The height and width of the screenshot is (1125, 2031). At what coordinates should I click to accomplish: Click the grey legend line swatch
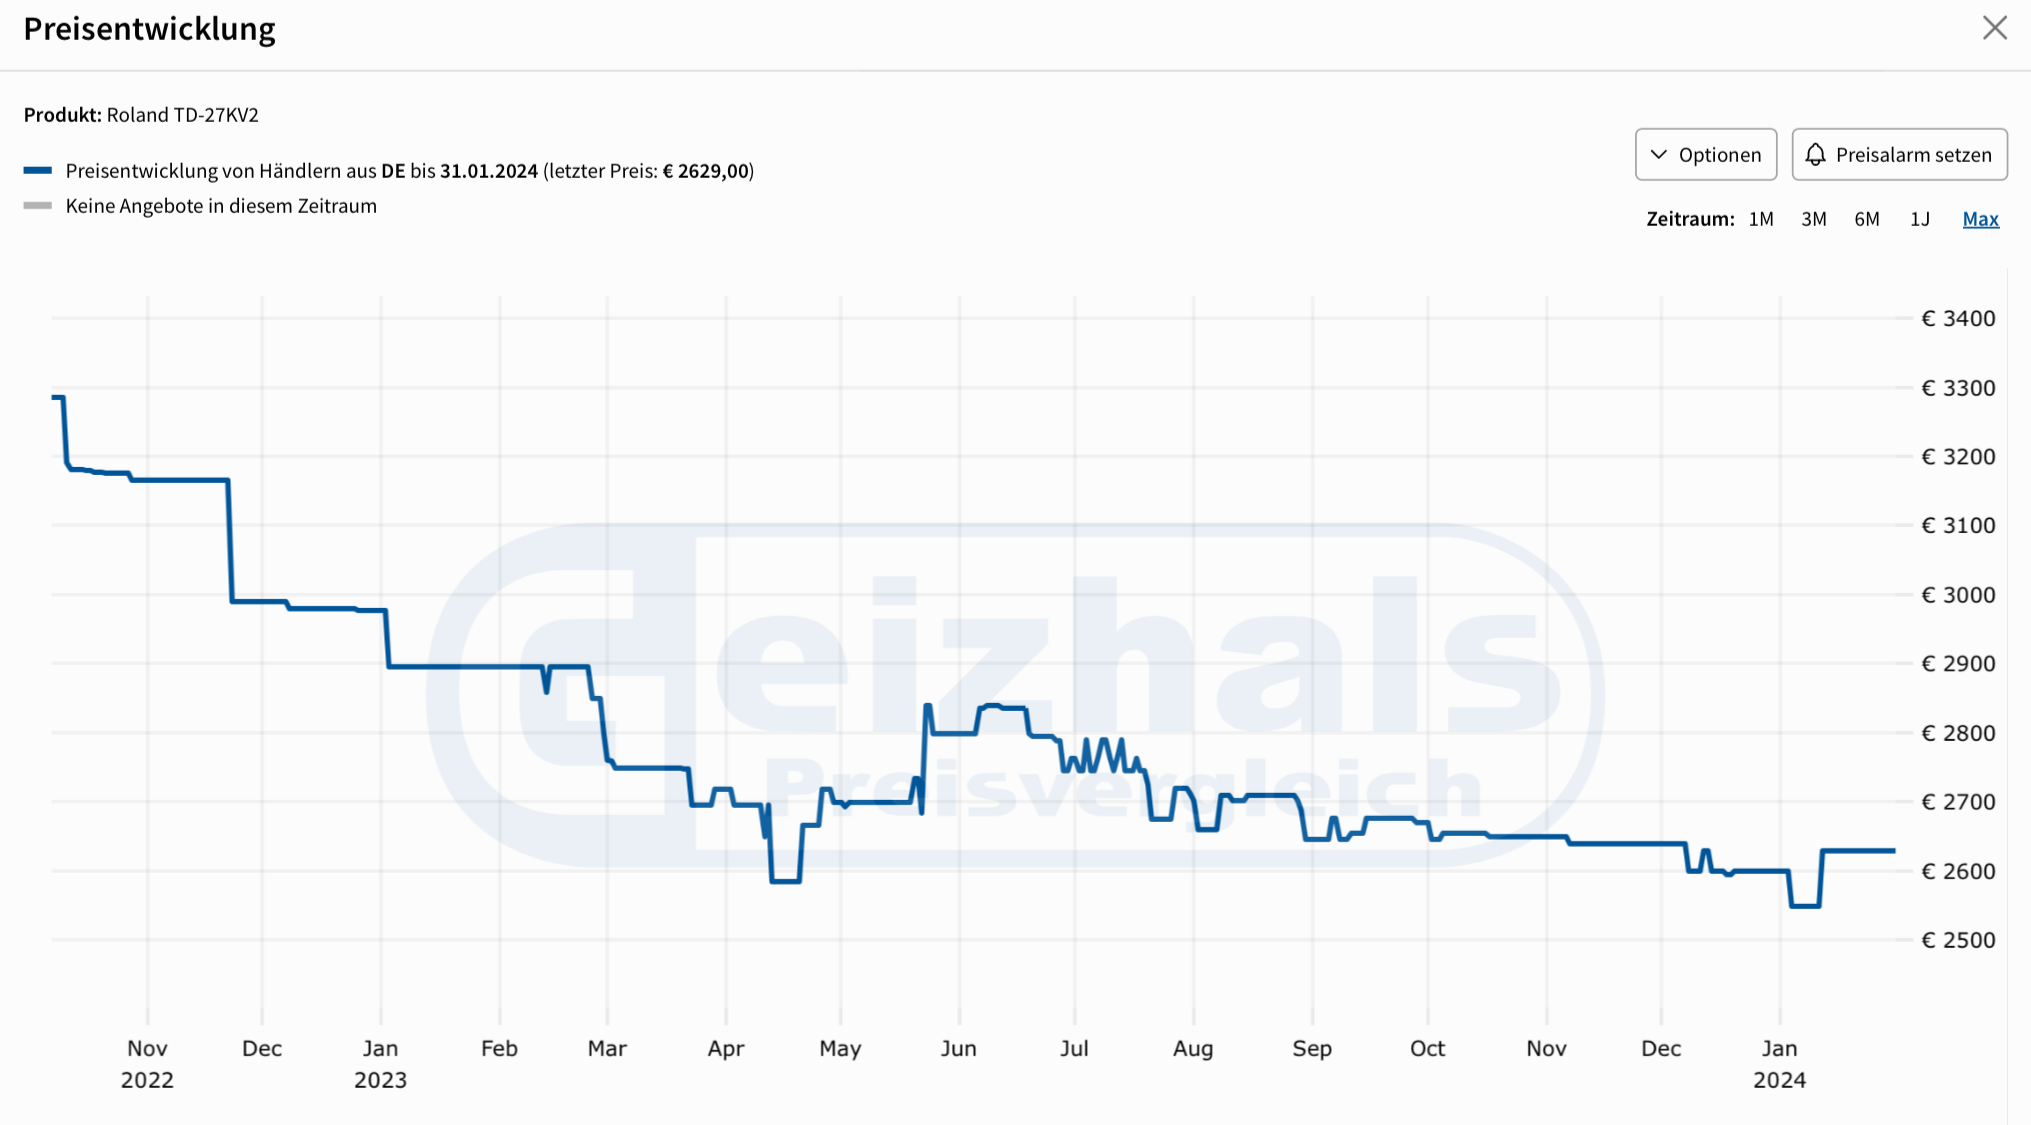(x=38, y=206)
